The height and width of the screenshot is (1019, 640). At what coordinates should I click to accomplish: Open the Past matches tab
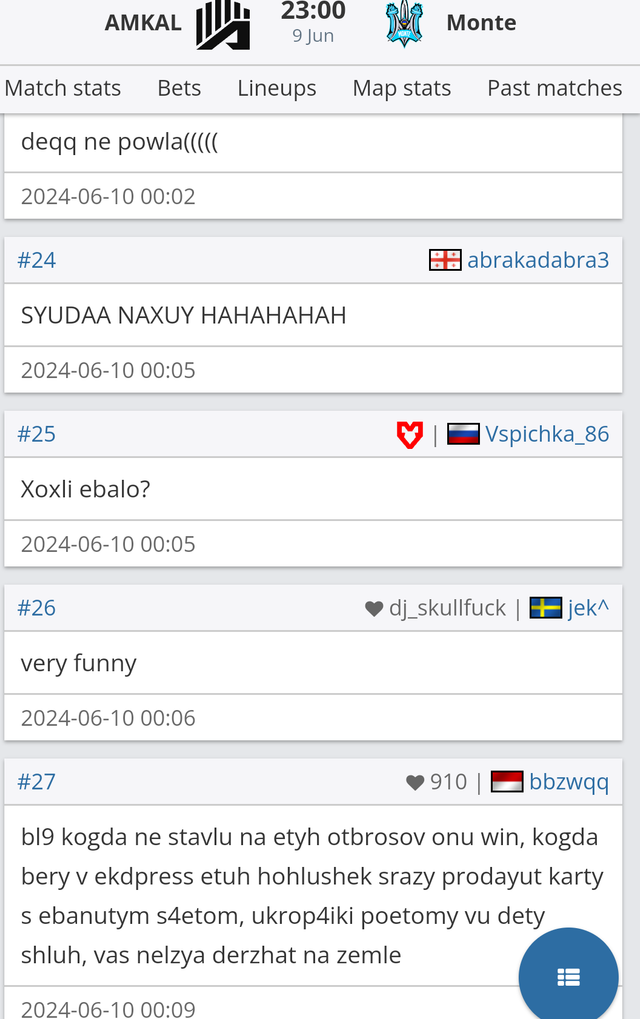[x=555, y=88]
